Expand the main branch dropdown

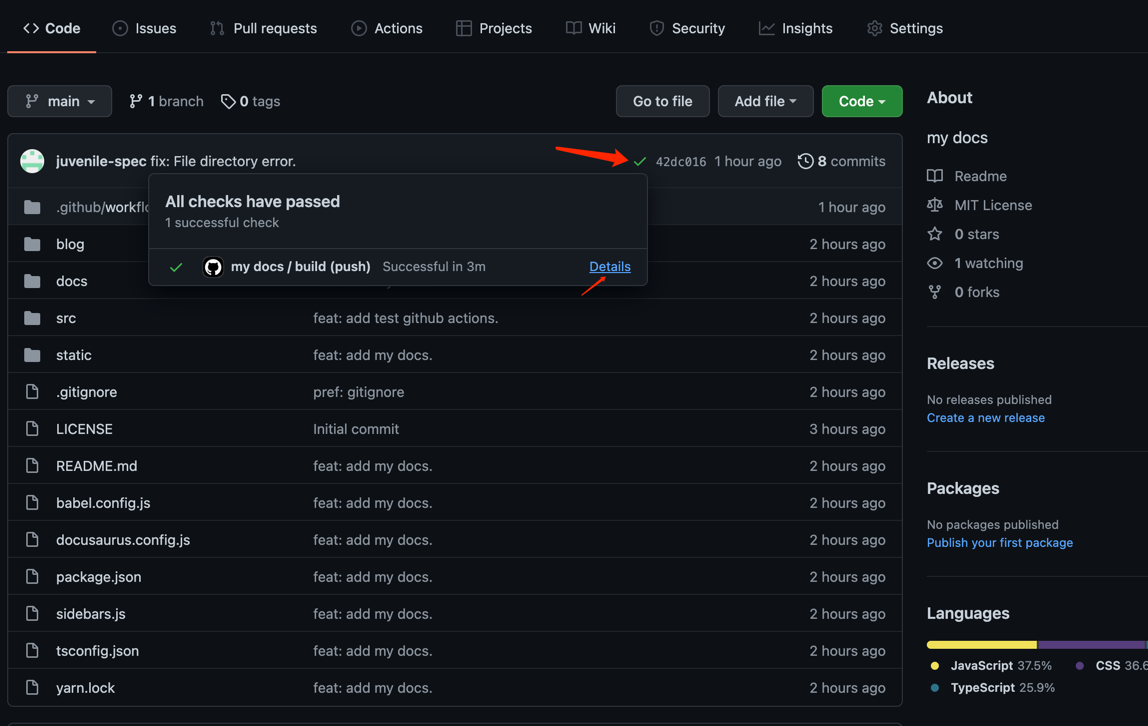tap(59, 101)
